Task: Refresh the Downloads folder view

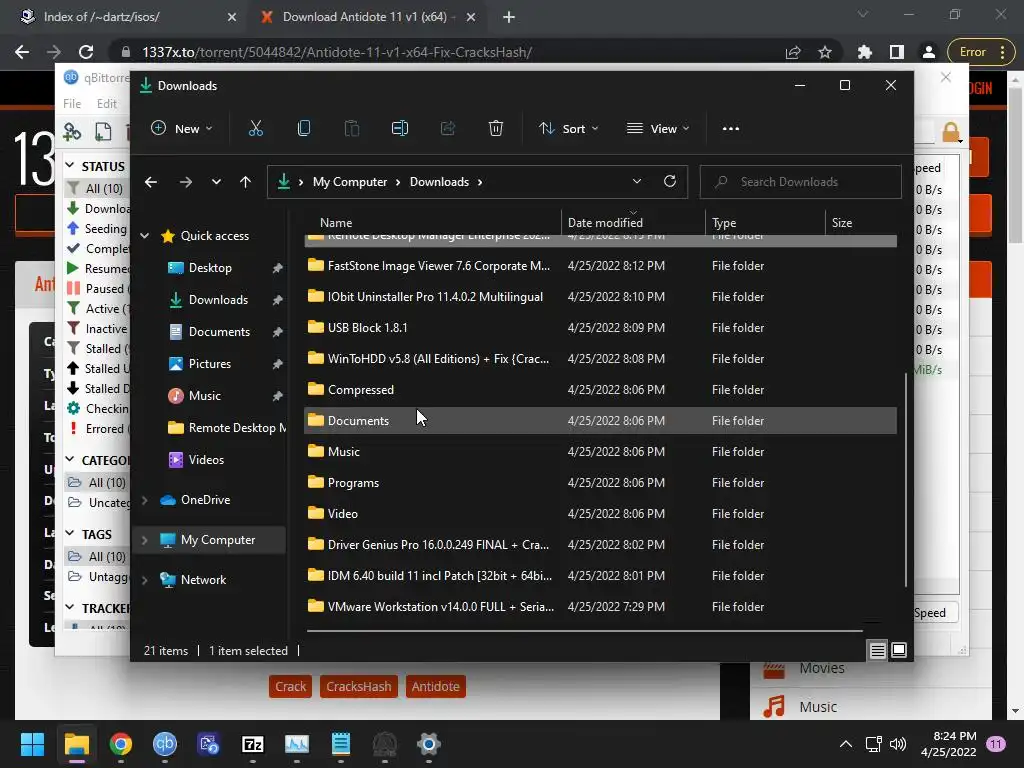Action: pyautogui.click(x=669, y=182)
